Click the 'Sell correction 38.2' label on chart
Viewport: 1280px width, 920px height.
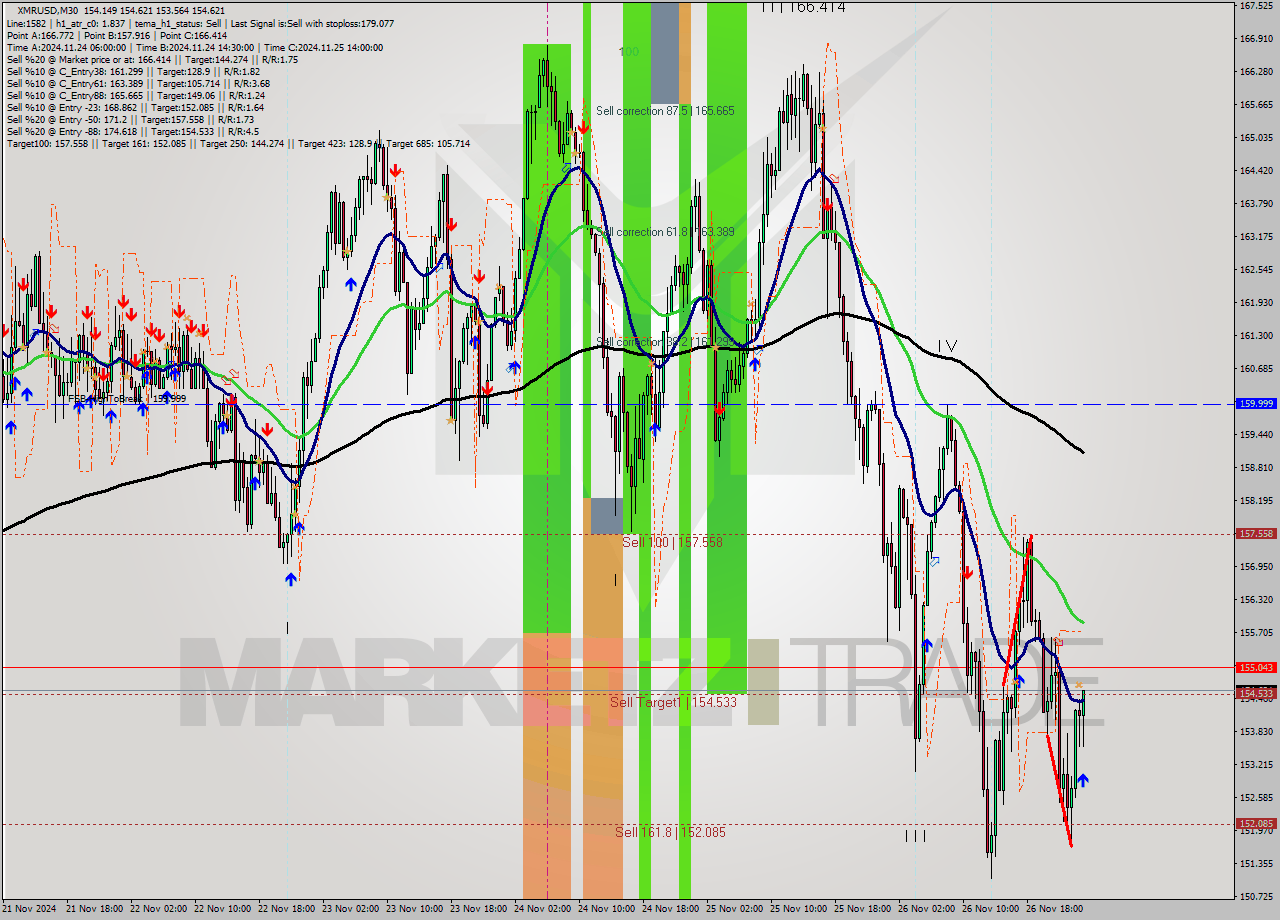click(x=665, y=342)
